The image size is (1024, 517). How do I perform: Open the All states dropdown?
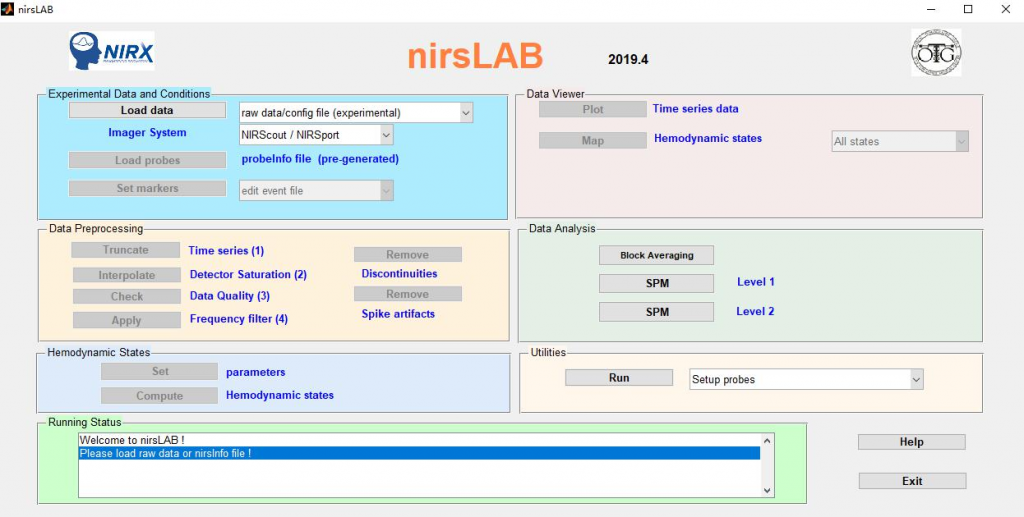900,142
